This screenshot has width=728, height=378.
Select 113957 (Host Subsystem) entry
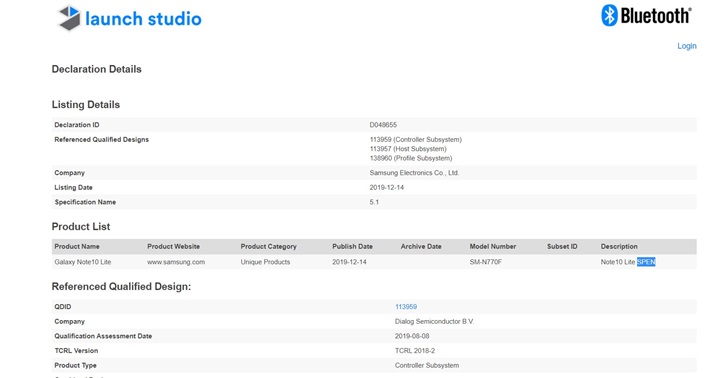[408, 149]
